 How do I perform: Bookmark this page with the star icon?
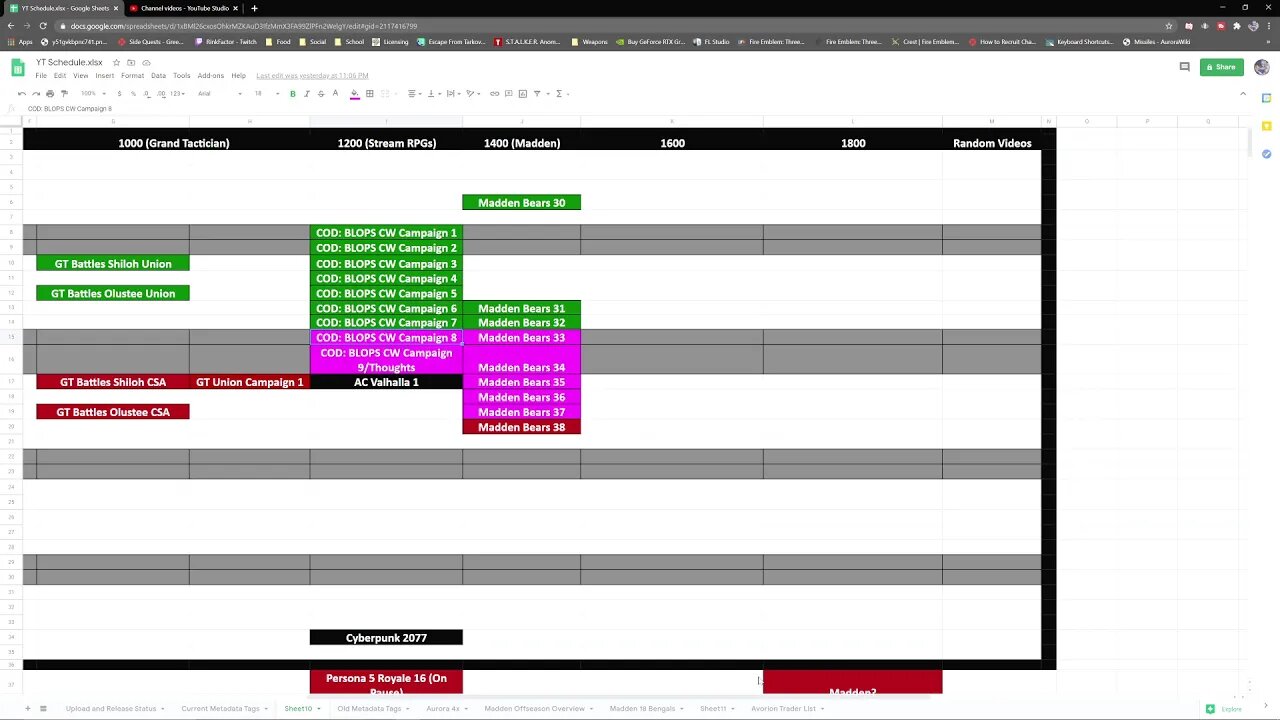point(1169,26)
